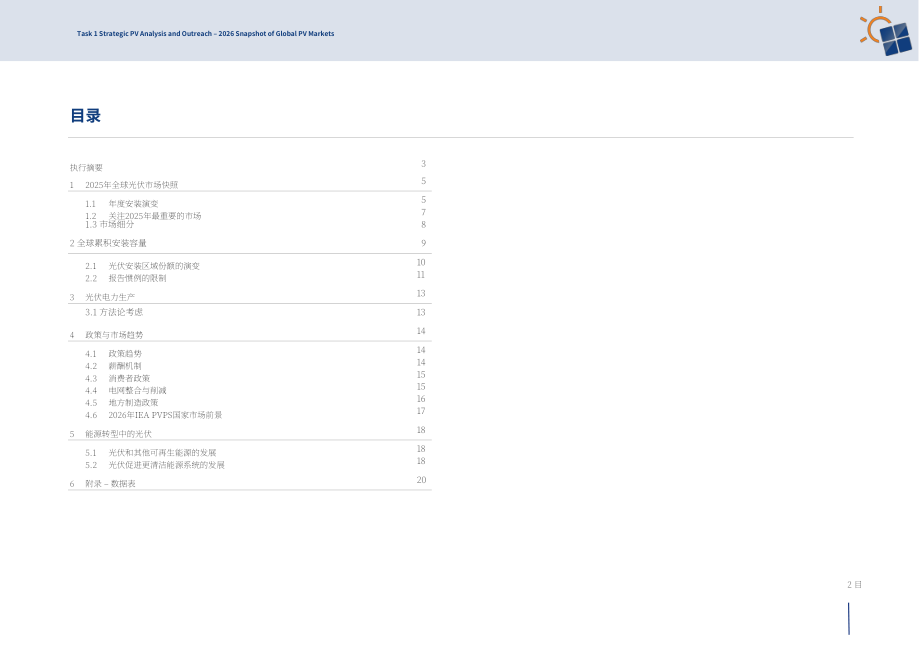920x651 pixels.
Task: Go to section '4.6 2026年IEA PVPS国家市场前景'
Action: pos(154,415)
